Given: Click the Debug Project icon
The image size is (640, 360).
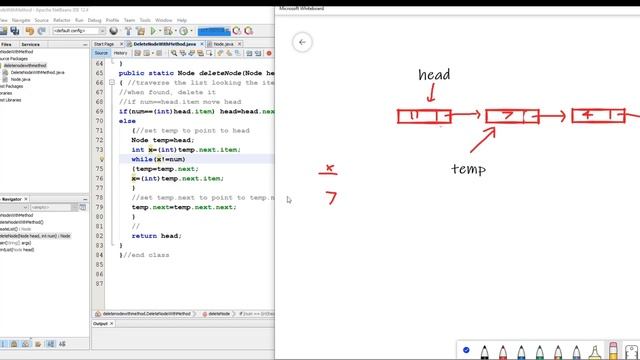Looking at the screenshot, I should [167, 31].
